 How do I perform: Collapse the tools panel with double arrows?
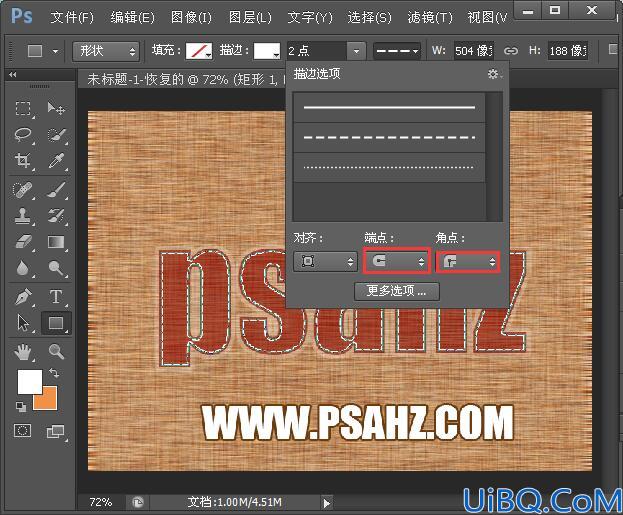(x=13, y=74)
